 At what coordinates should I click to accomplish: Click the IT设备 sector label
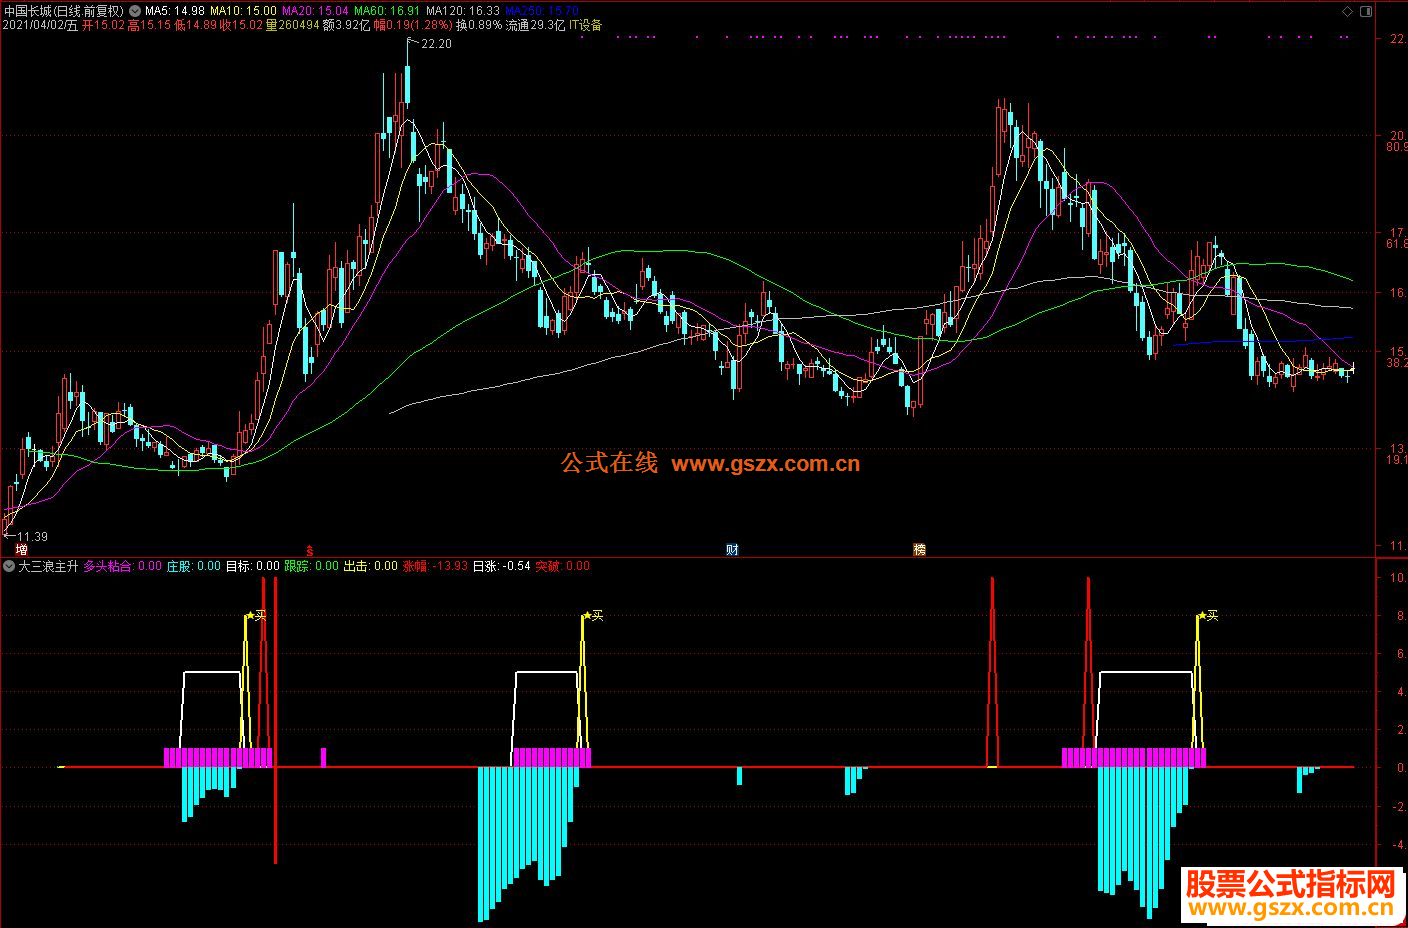click(x=586, y=25)
